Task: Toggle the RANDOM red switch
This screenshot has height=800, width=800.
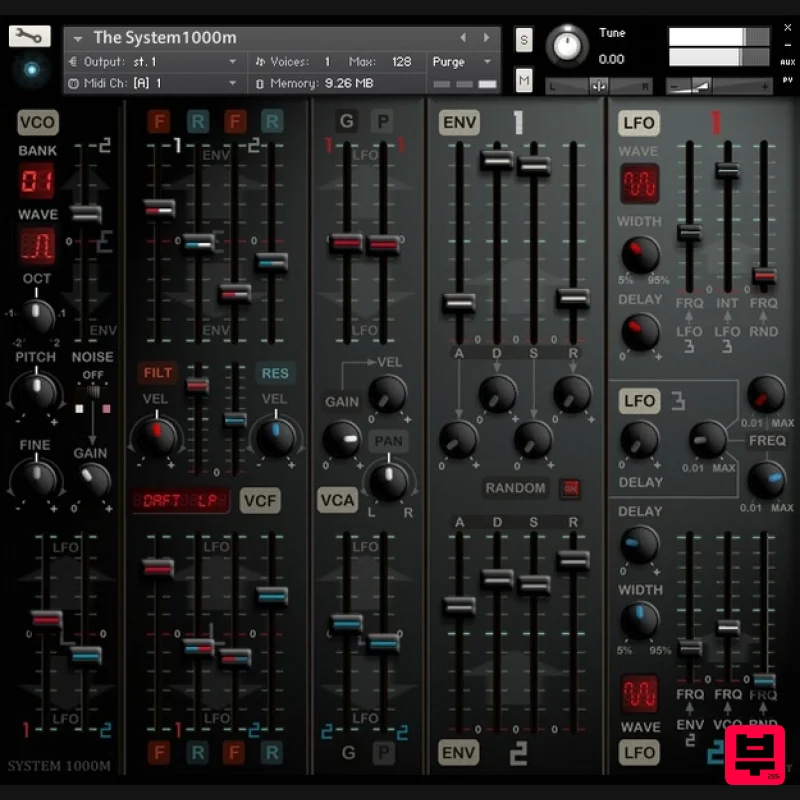Action: 570,488
